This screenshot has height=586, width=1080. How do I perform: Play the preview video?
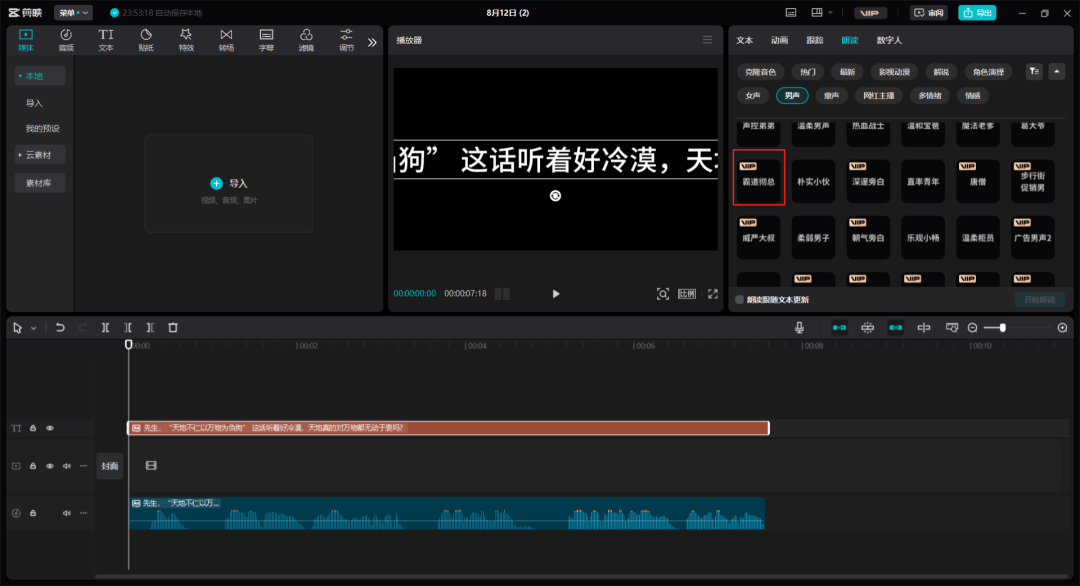[x=556, y=294]
